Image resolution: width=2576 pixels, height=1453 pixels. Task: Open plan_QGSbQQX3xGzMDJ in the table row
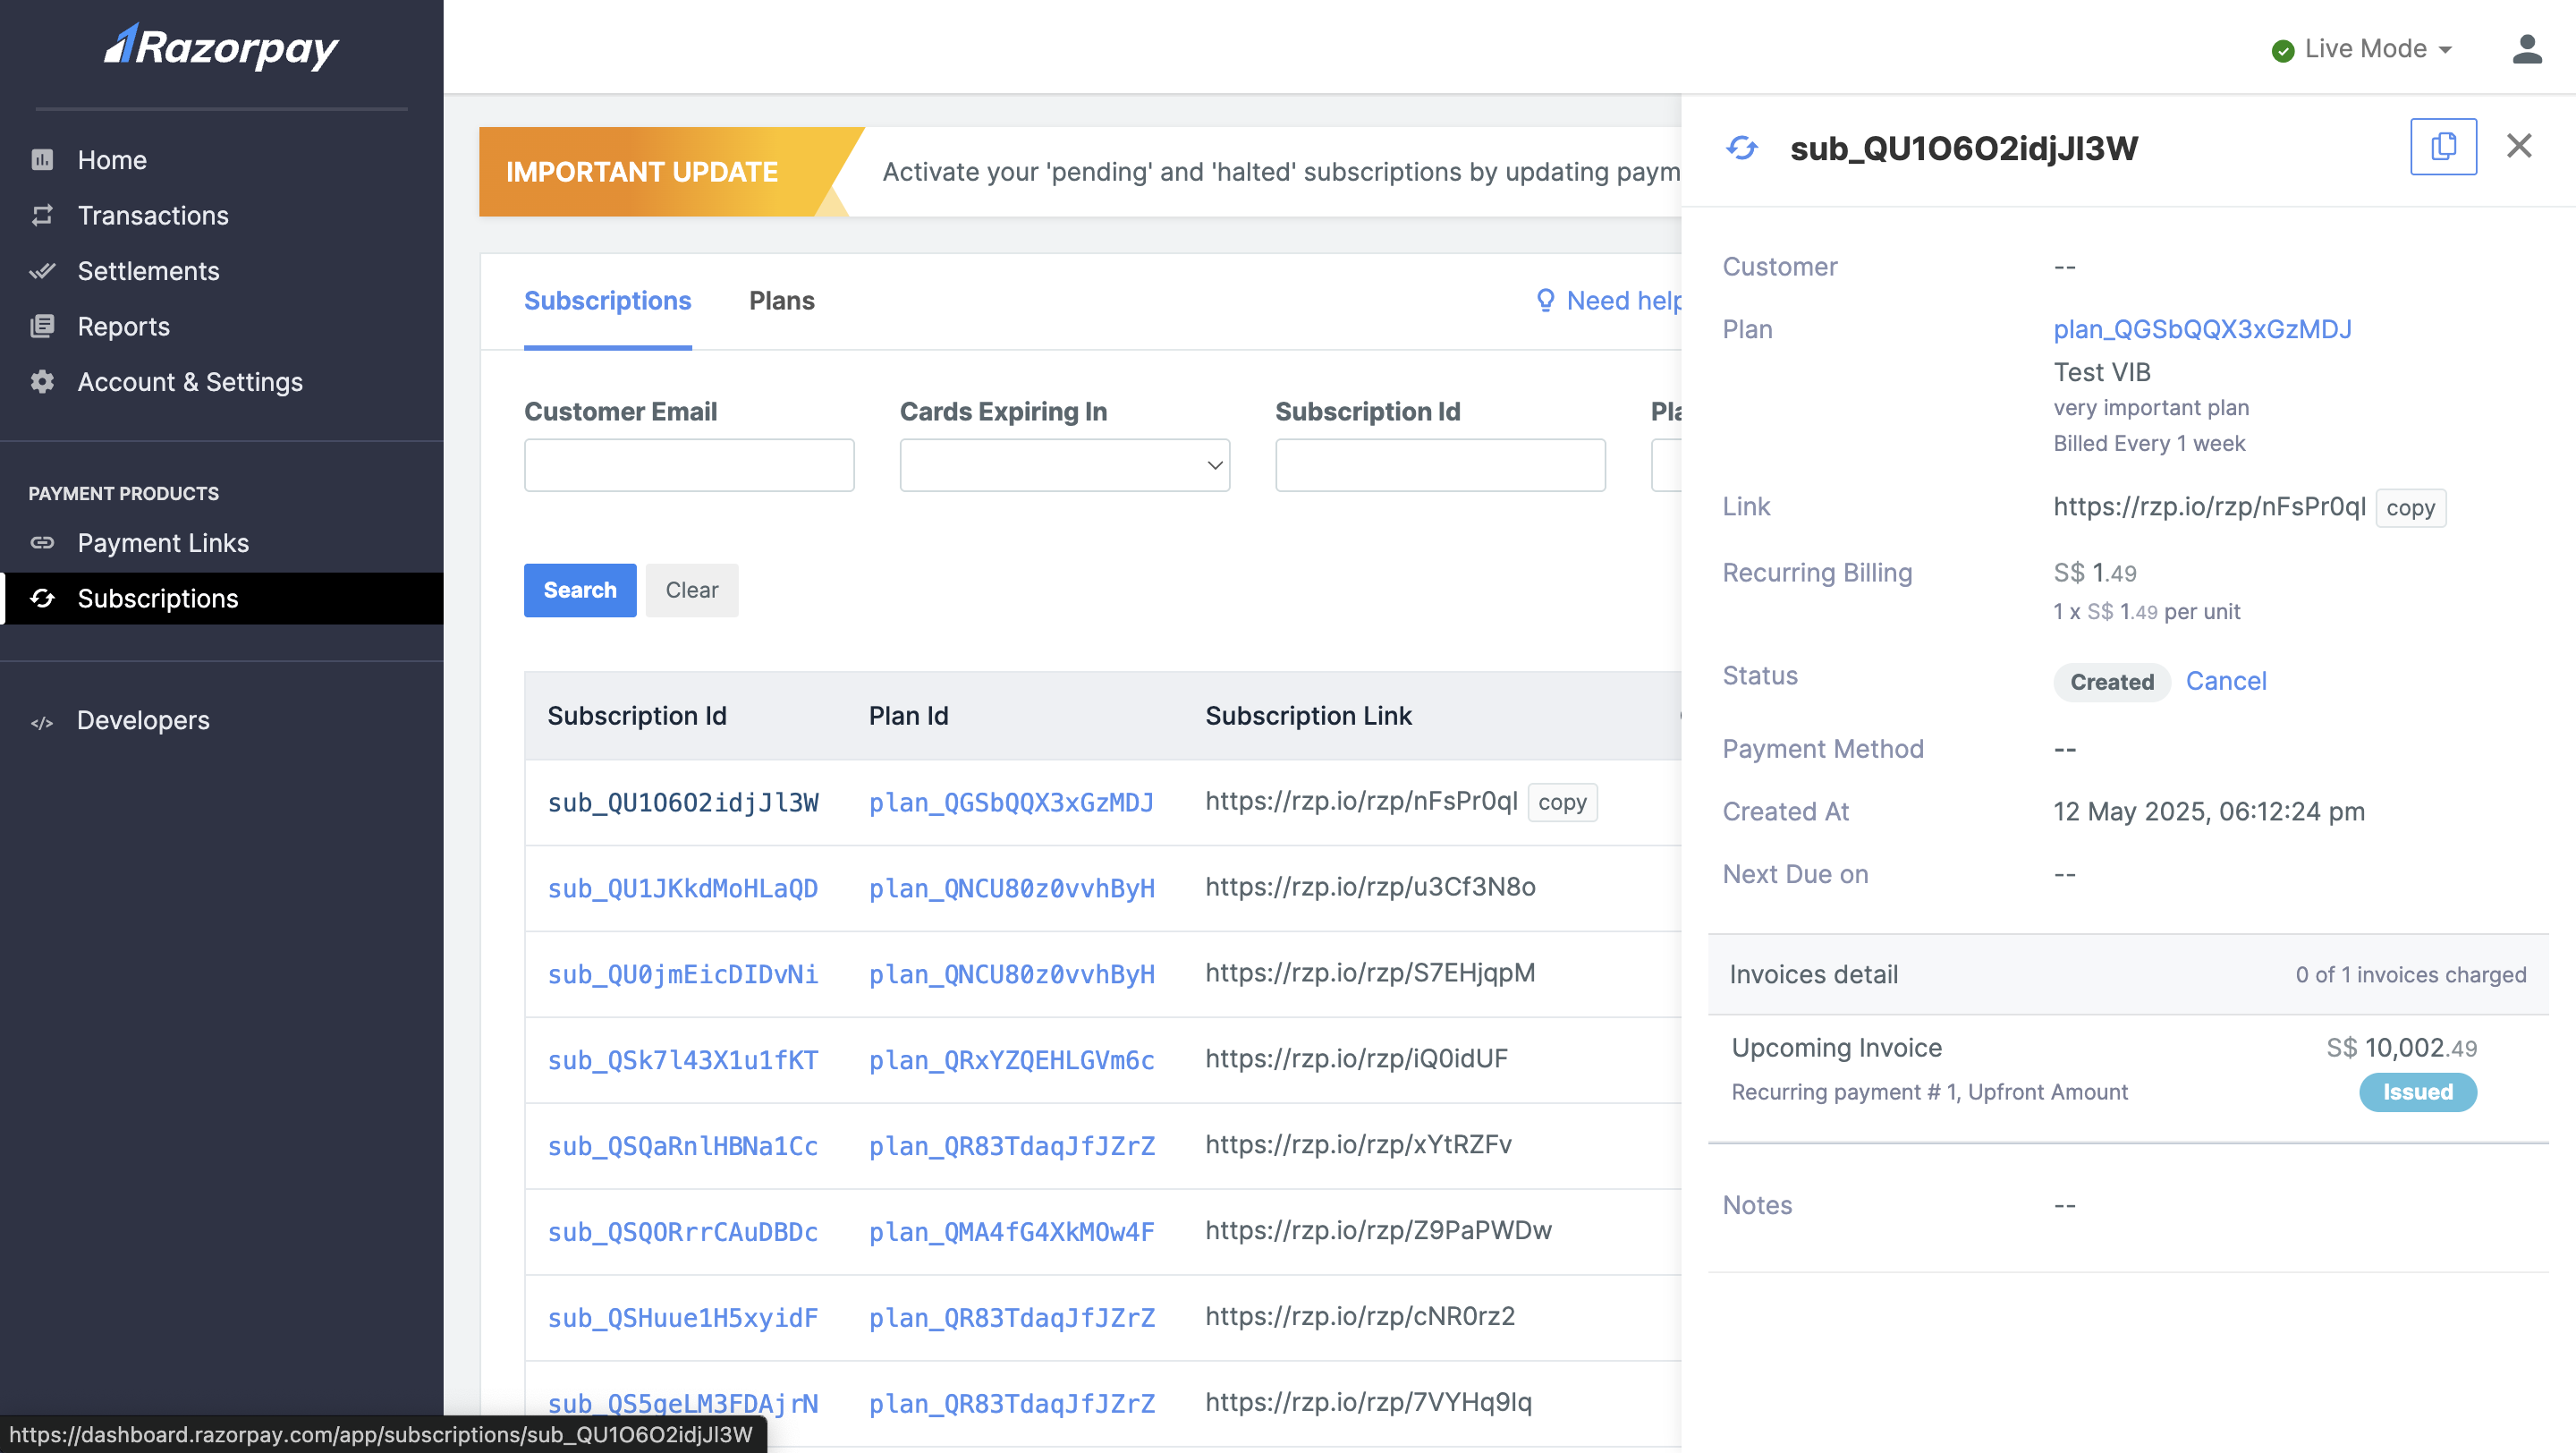1012,803
